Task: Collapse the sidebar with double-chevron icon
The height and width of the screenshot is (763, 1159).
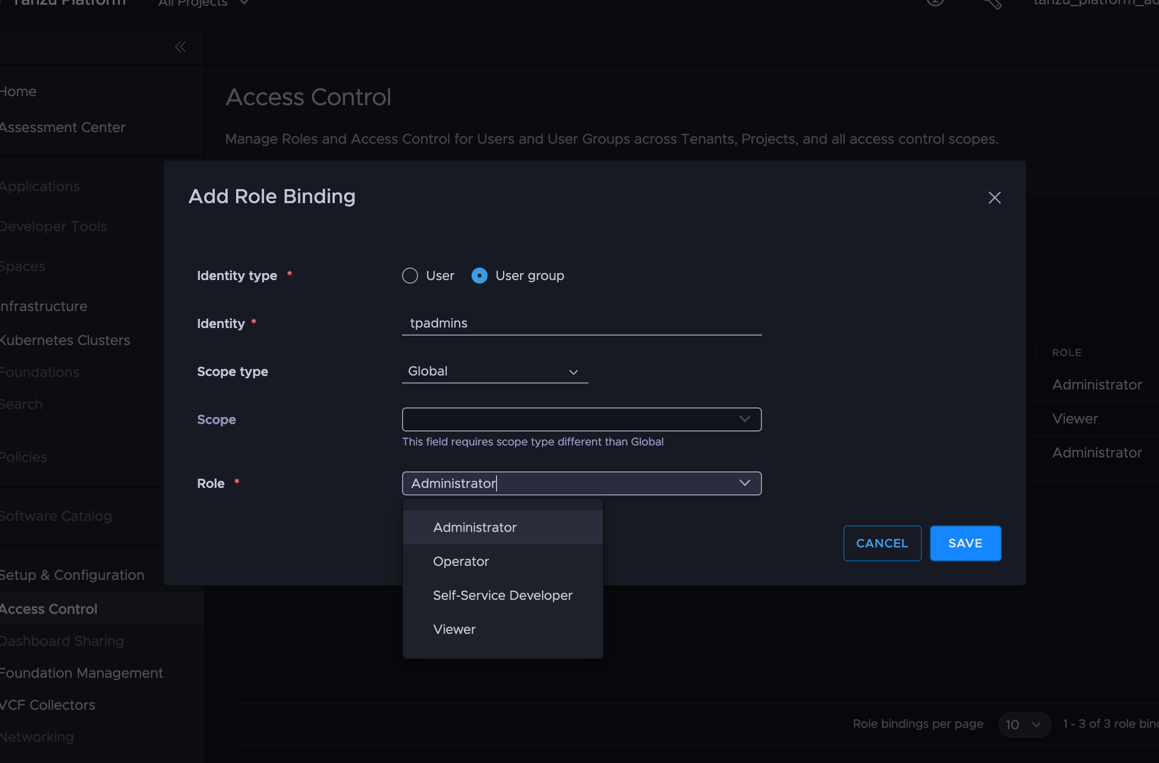Action: click(180, 47)
